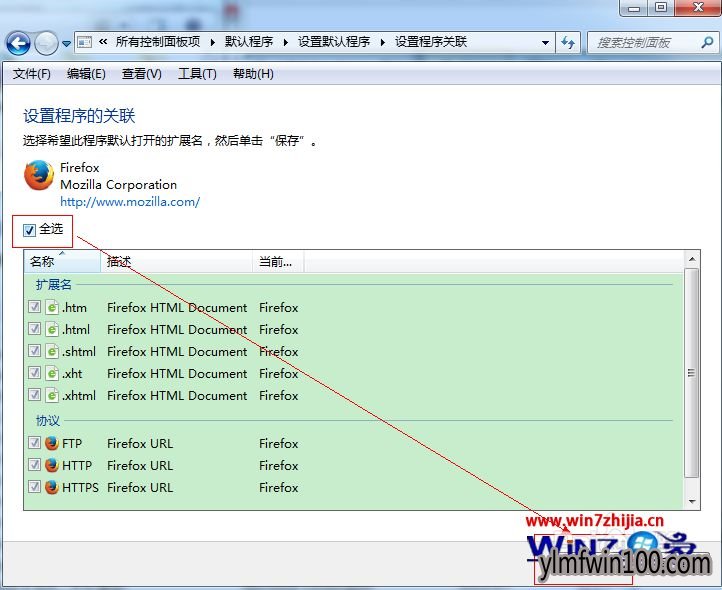Viewport: 722px width, 590px height.
Task: Navigate to 设置默认程序 breadcrumb
Action: pos(334,42)
